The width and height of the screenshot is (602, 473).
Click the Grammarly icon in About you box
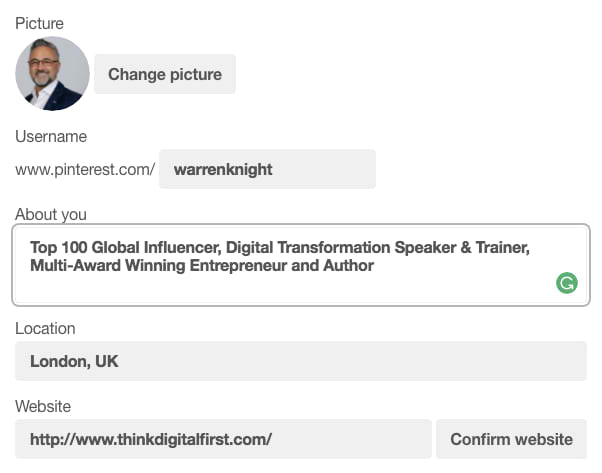pyautogui.click(x=567, y=283)
